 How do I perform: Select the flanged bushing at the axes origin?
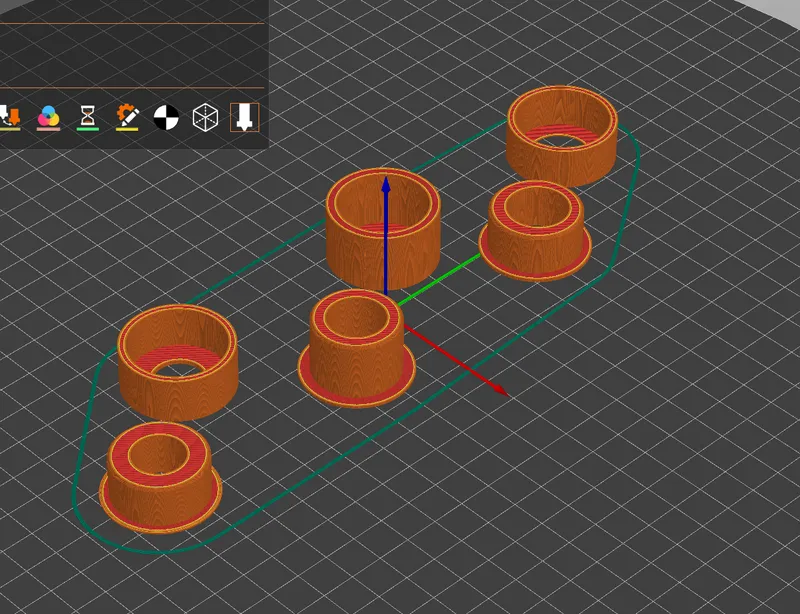click(357, 348)
